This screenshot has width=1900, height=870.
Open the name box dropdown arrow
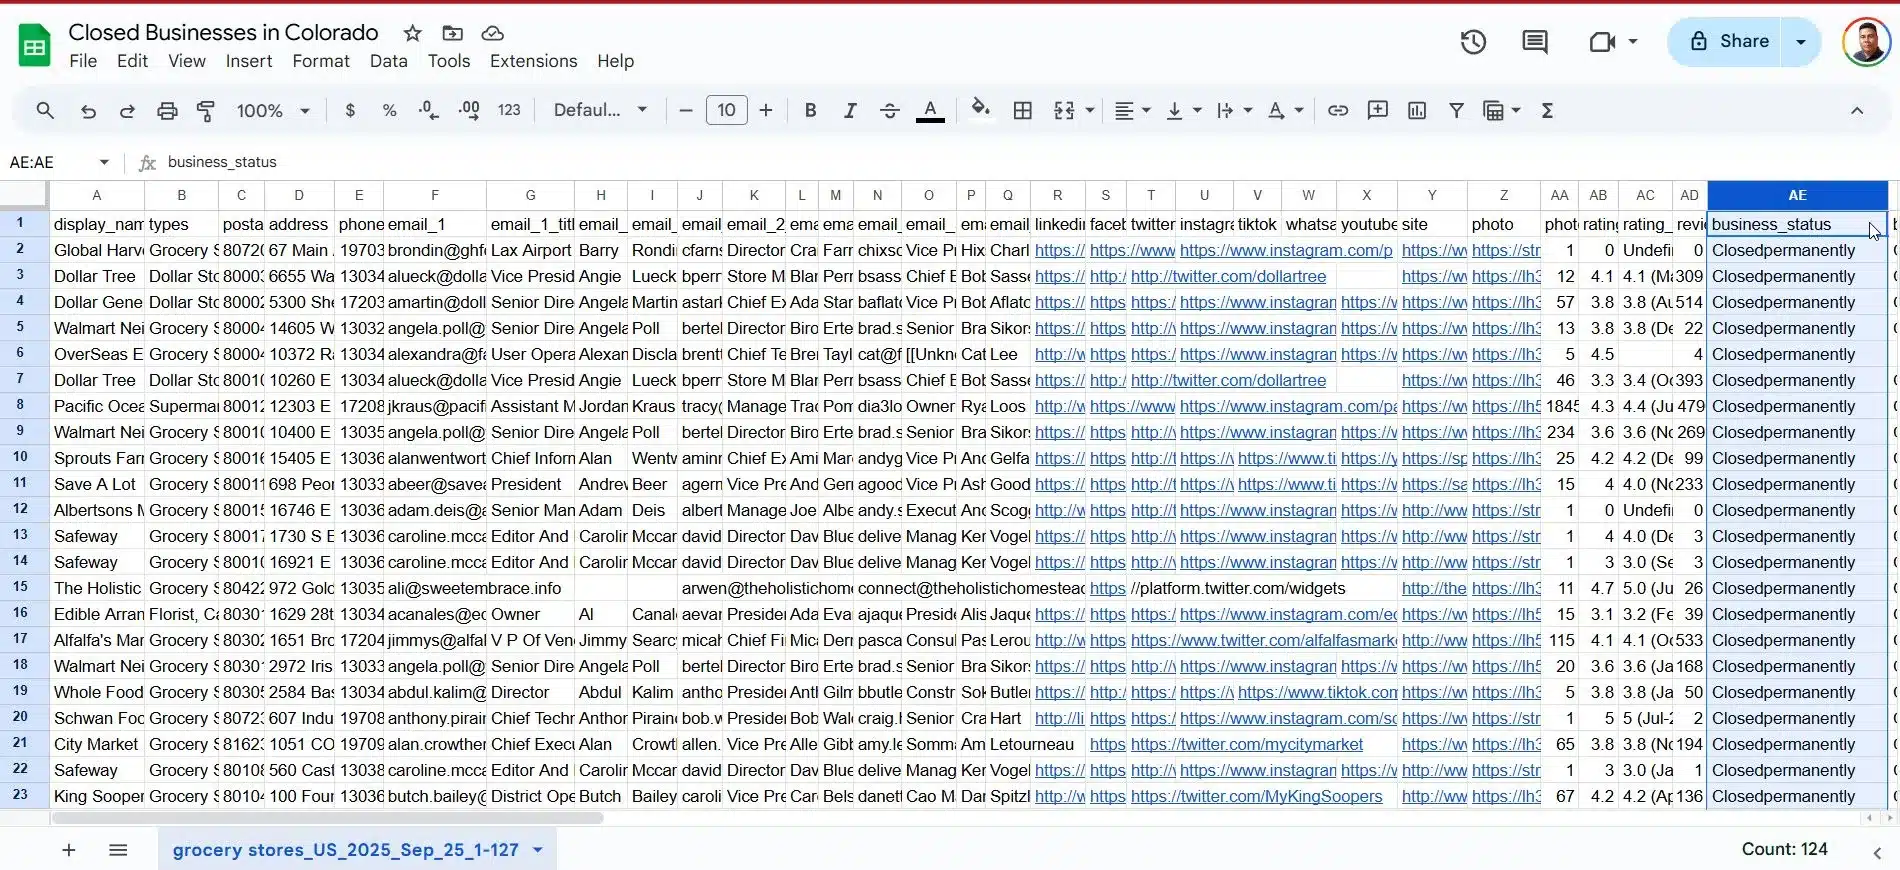click(x=104, y=162)
